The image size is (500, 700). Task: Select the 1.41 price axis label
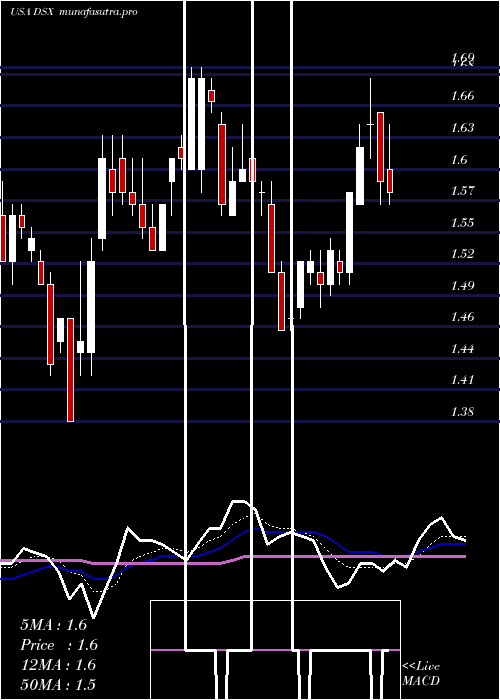tap(462, 380)
